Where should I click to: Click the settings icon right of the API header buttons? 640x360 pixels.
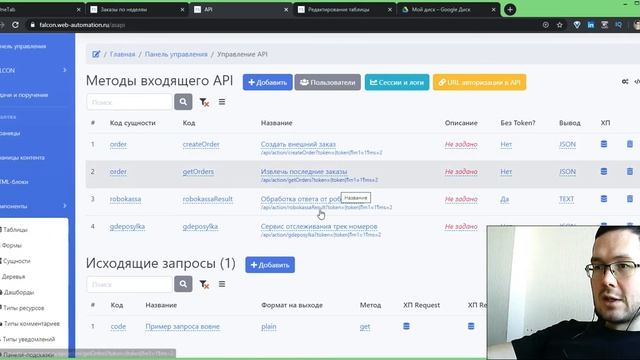[625, 82]
